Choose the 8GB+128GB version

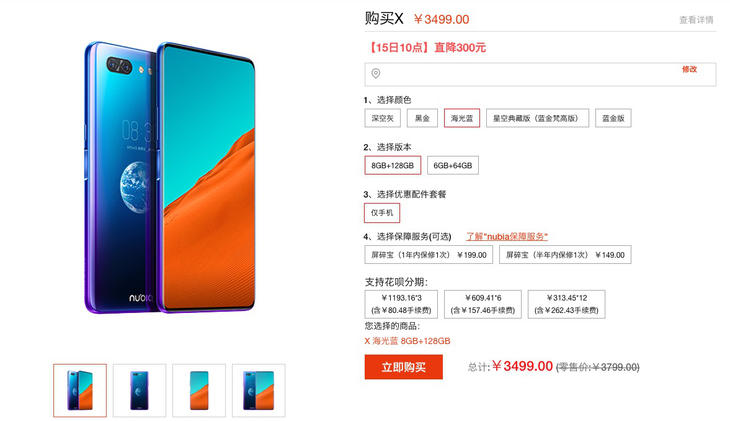click(x=392, y=165)
